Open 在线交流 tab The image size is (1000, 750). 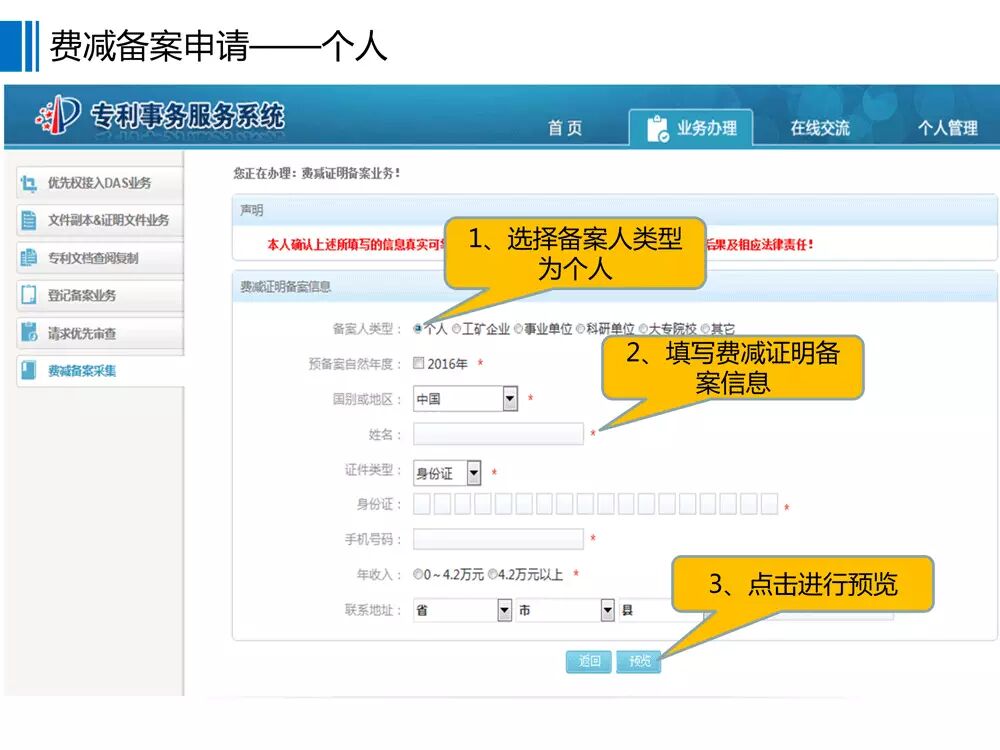coord(820,128)
